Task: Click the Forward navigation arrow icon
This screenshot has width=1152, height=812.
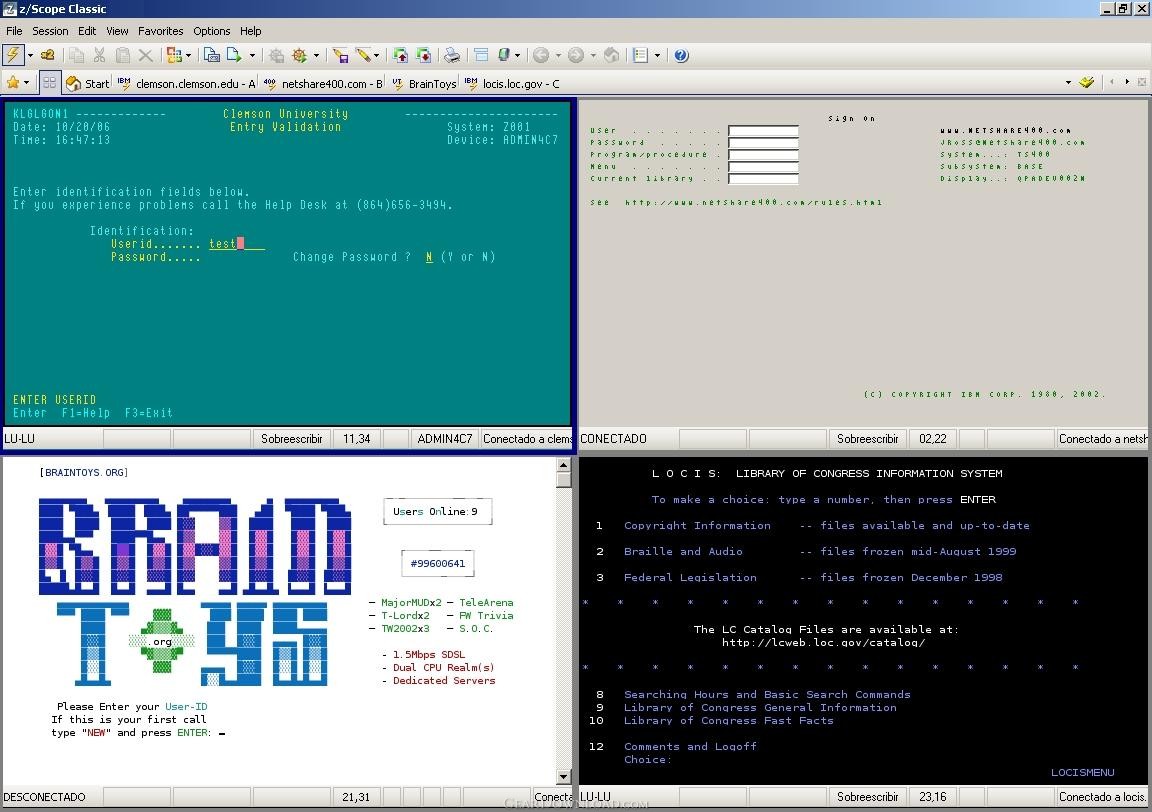Action: click(576, 55)
